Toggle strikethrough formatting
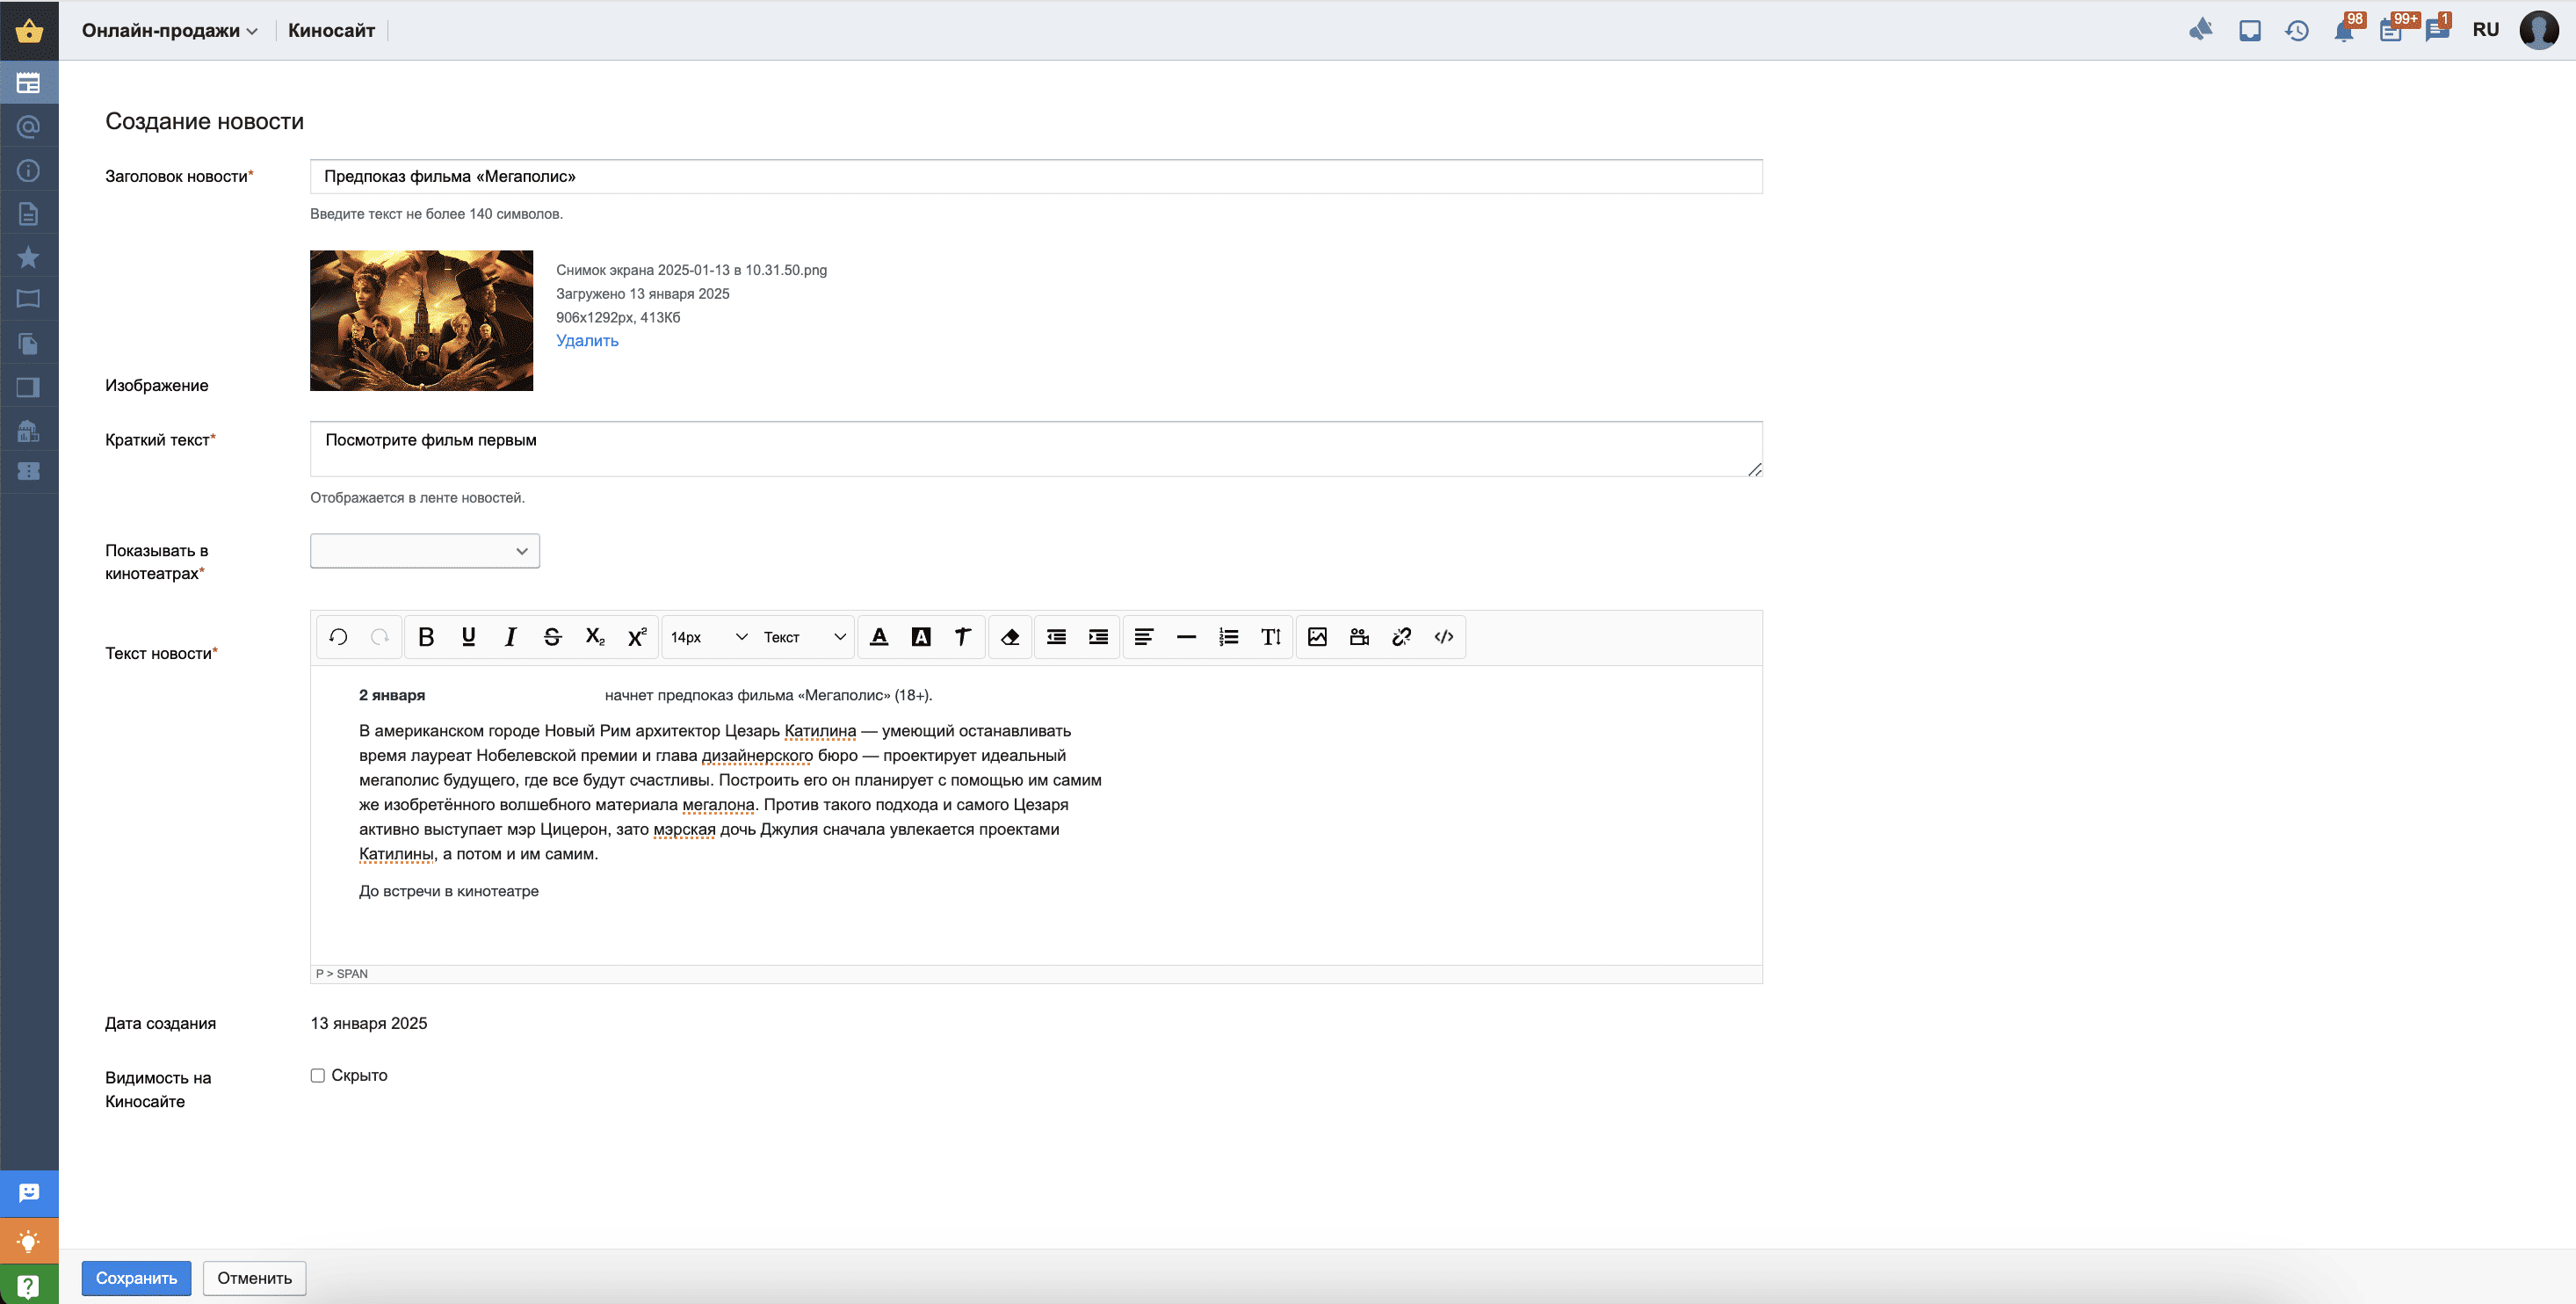The height and width of the screenshot is (1304, 2576). click(x=552, y=637)
